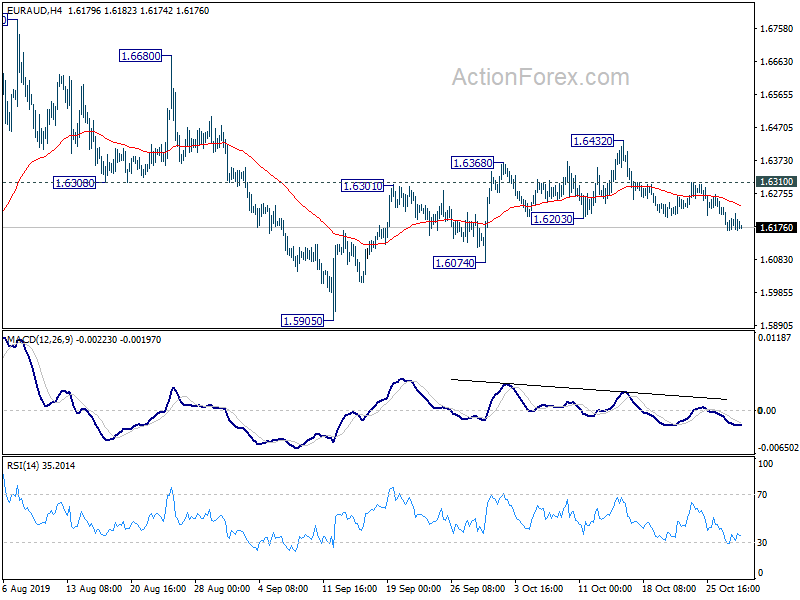
Task: Click the 11 Sep 16:00 date label
Action: [x=349, y=588]
